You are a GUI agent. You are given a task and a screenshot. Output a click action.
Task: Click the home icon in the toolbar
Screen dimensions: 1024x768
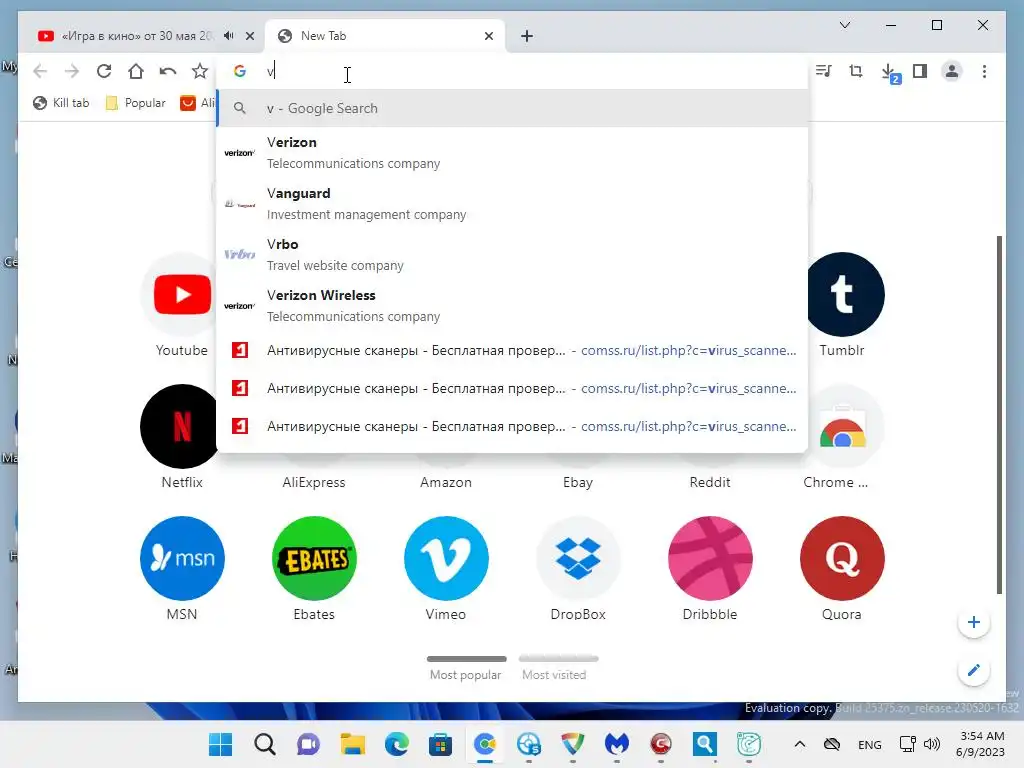point(136,71)
